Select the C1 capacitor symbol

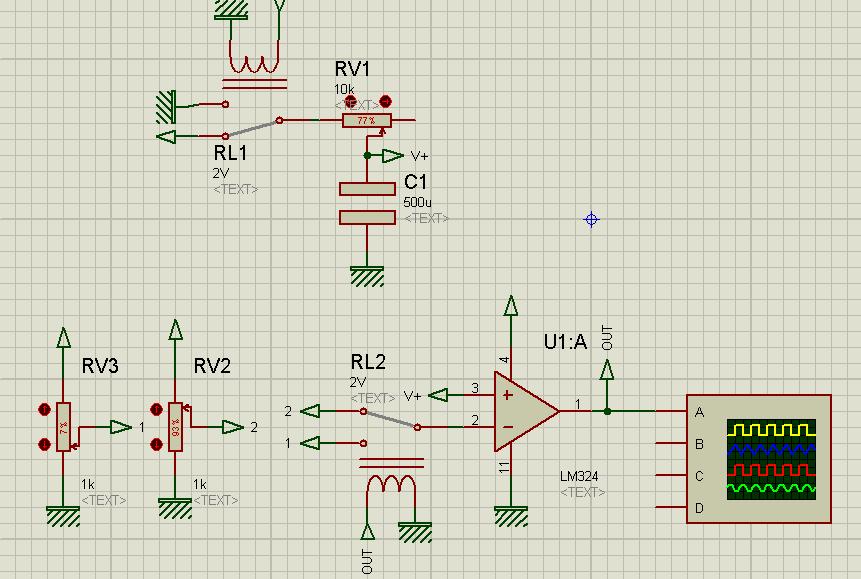(x=367, y=203)
